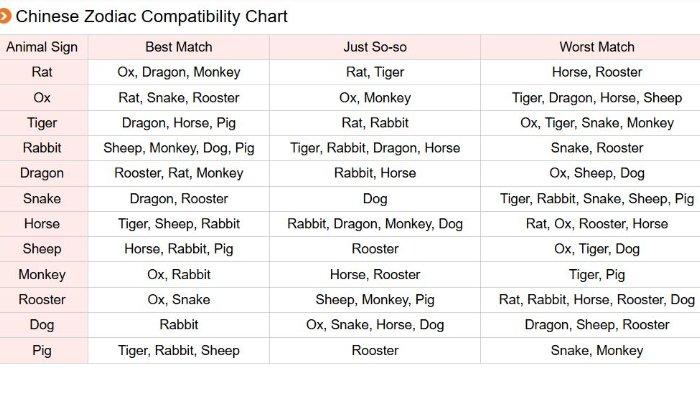Click the Animal Sign column header
Screen dimensions: 700x393
pos(42,47)
